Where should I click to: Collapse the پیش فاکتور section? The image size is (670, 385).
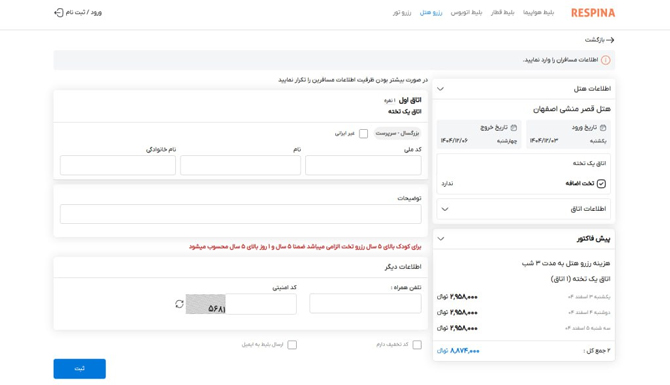441,239
